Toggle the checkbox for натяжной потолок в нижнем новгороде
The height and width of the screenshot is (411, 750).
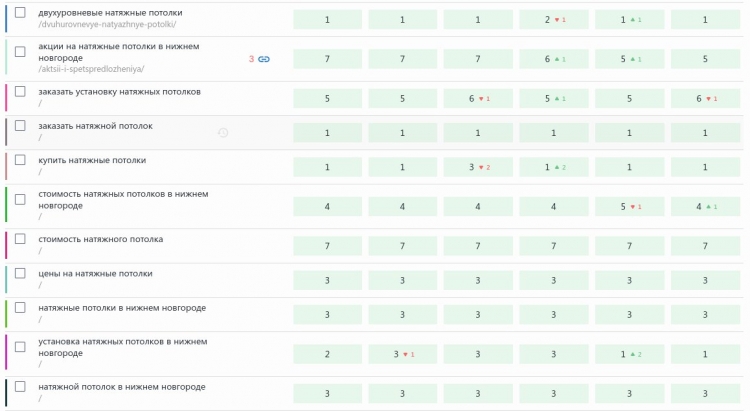click(x=20, y=387)
